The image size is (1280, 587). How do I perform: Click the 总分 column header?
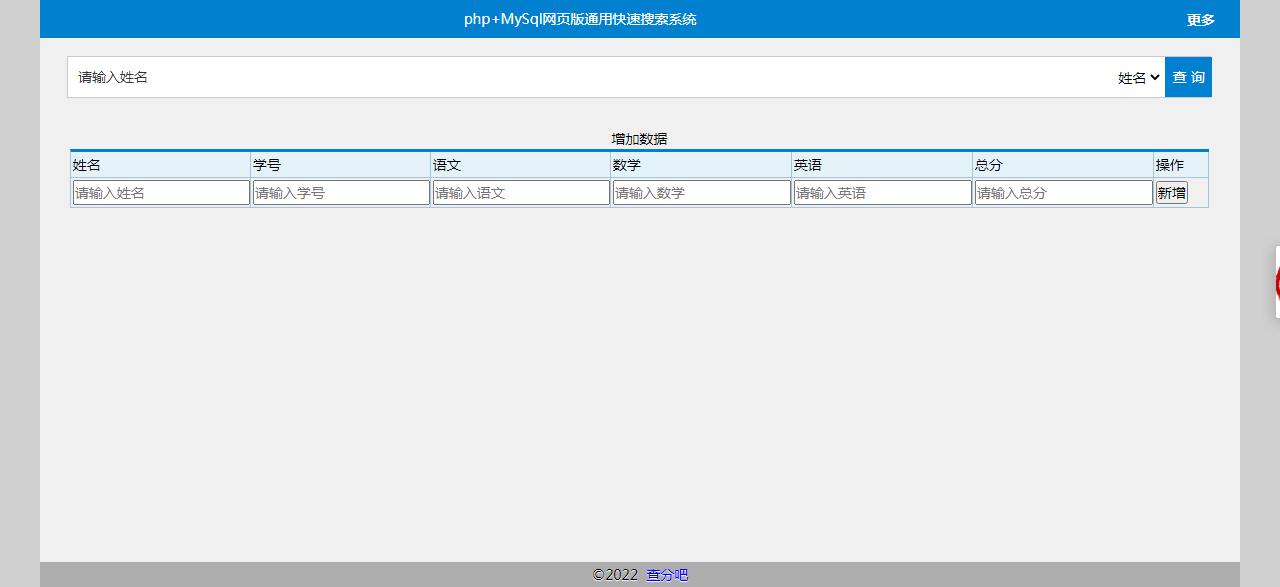(x=988, y=165)
